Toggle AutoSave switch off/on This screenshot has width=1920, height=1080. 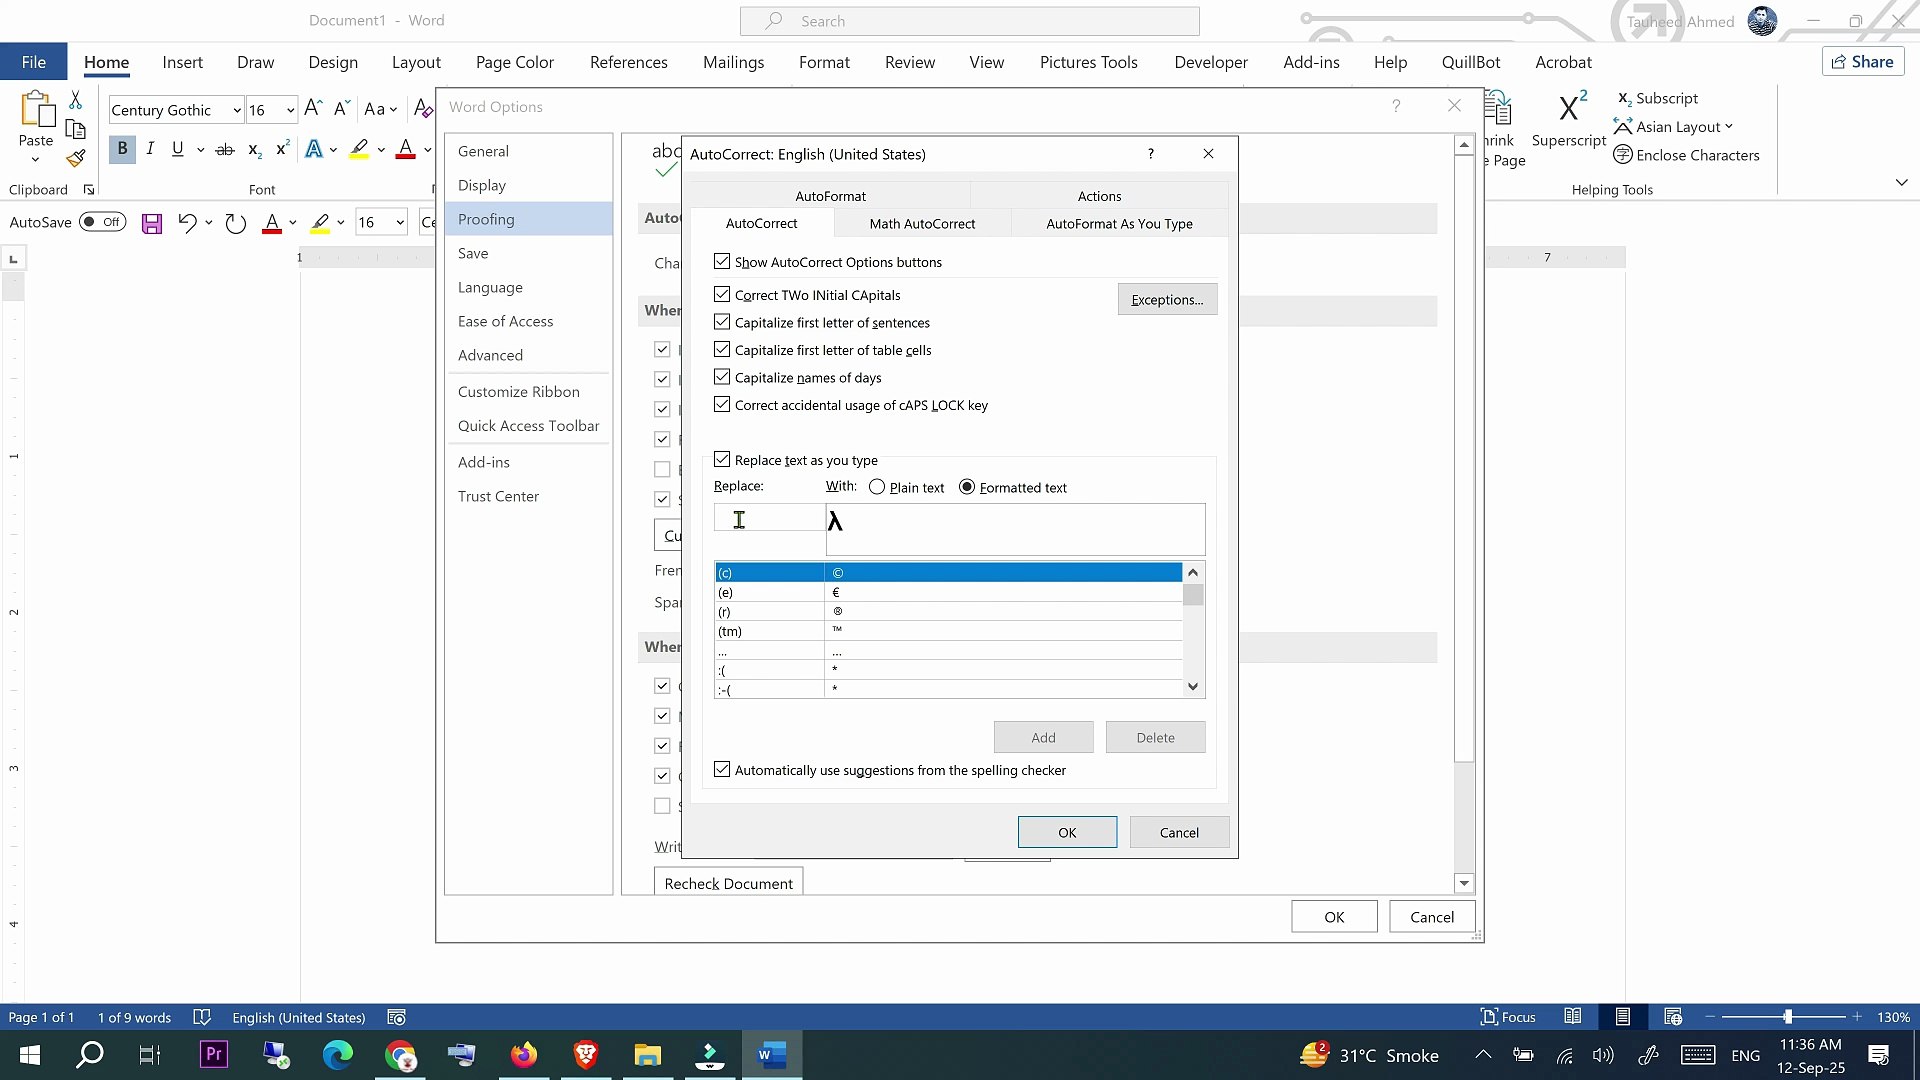(x=103, y=222)
